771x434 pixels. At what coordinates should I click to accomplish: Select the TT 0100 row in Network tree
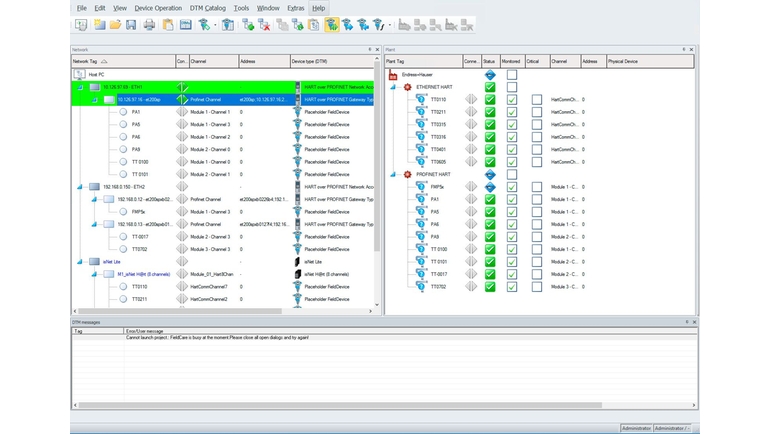[223, 162]
